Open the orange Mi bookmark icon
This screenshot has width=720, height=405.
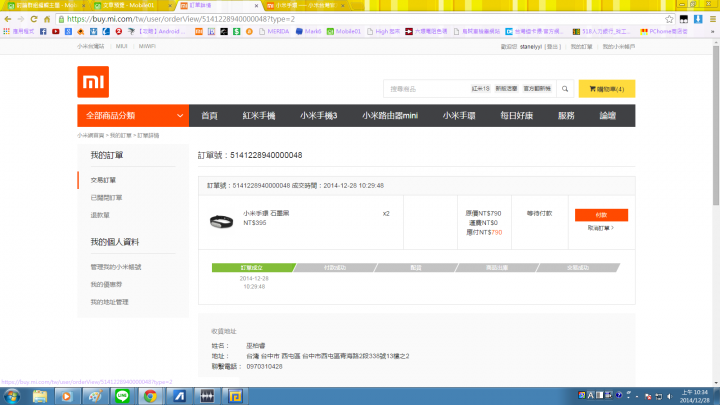(199, 32)
